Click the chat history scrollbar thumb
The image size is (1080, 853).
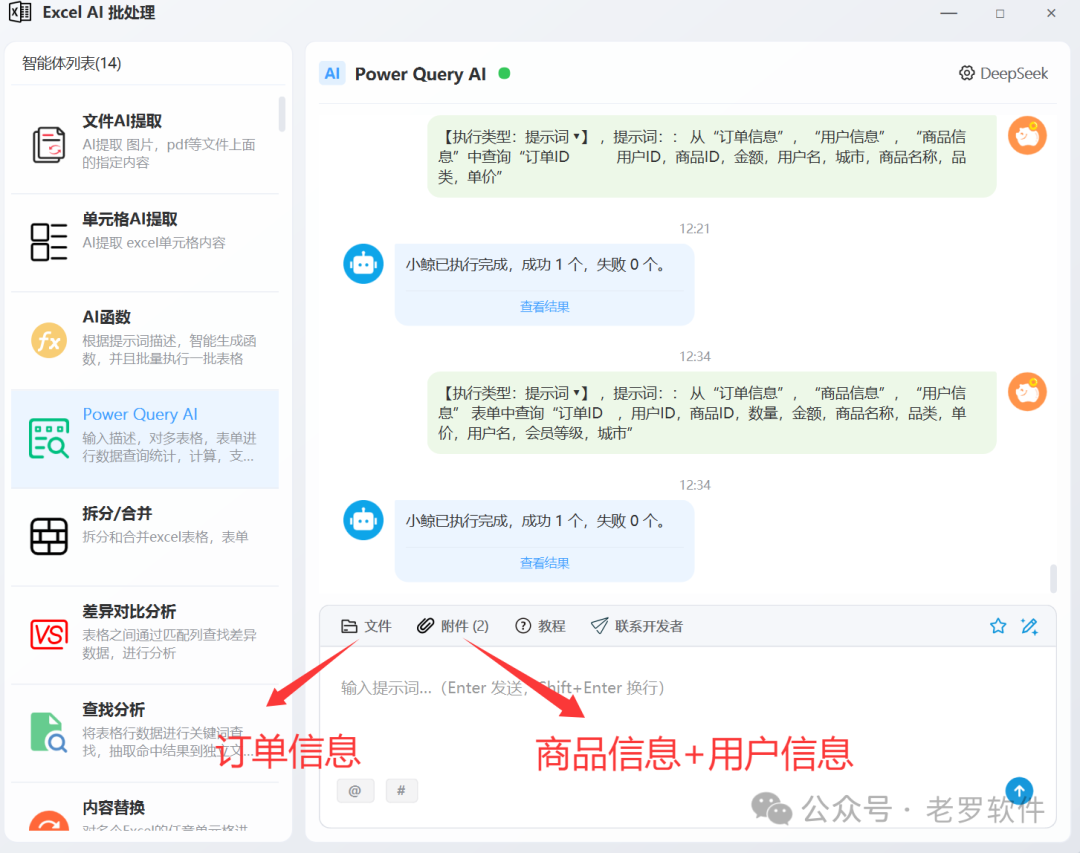[x=1053, y=578]
